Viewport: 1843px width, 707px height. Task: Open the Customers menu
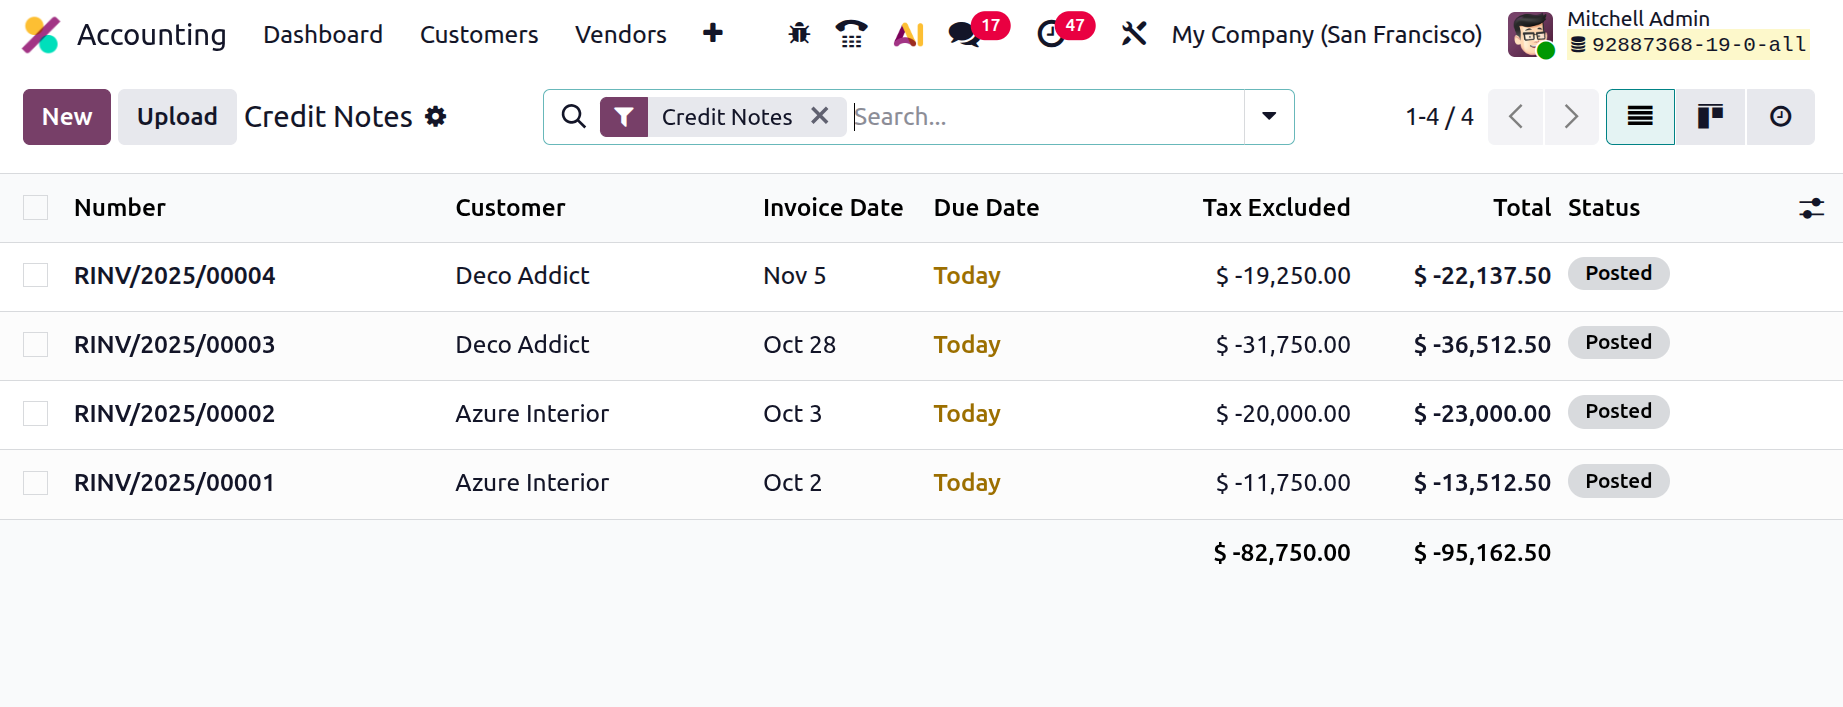coord(479,35)
